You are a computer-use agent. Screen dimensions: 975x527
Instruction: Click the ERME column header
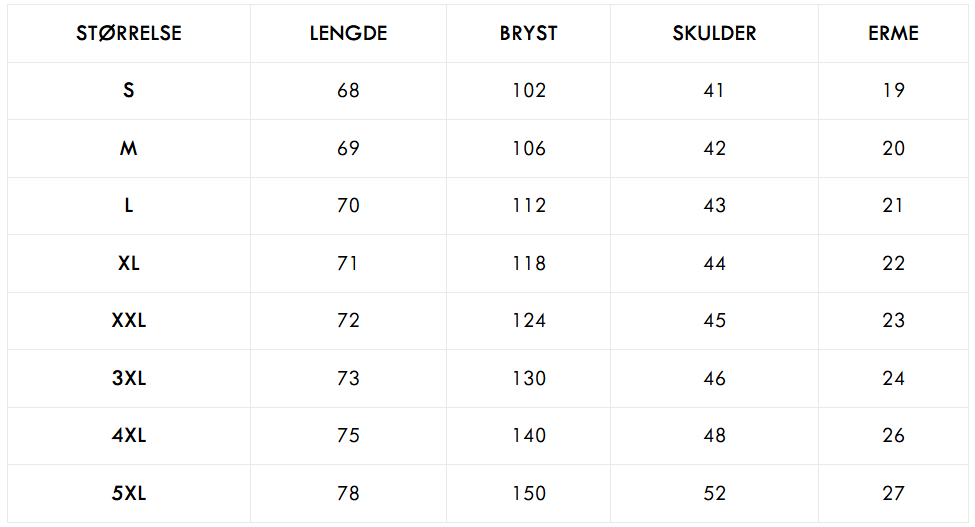[894, 33]
